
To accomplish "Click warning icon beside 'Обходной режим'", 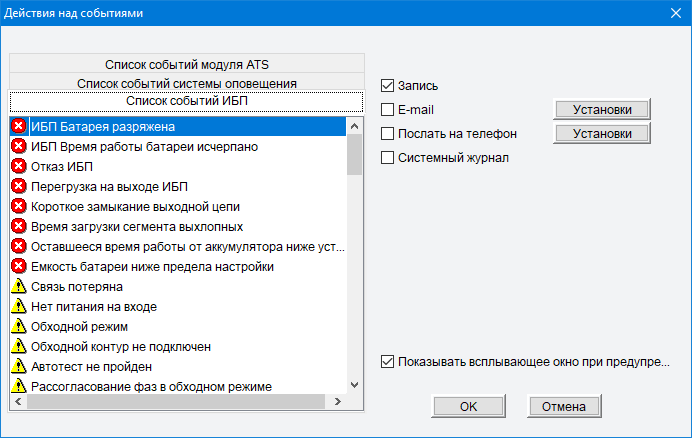I will [18, 326].
